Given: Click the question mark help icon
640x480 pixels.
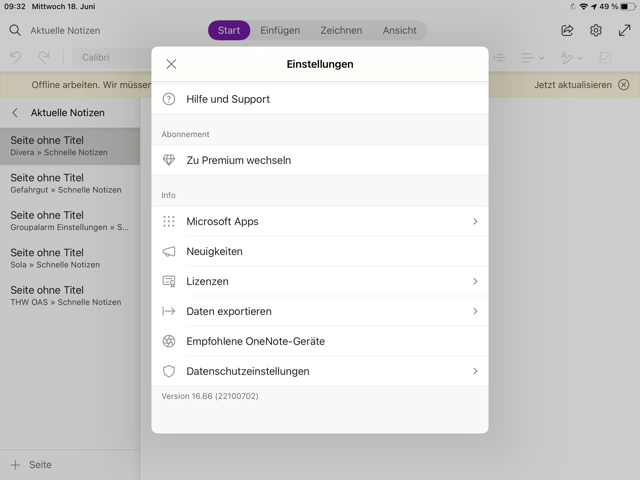Looking at the screenshot, I should pos(169,99).
